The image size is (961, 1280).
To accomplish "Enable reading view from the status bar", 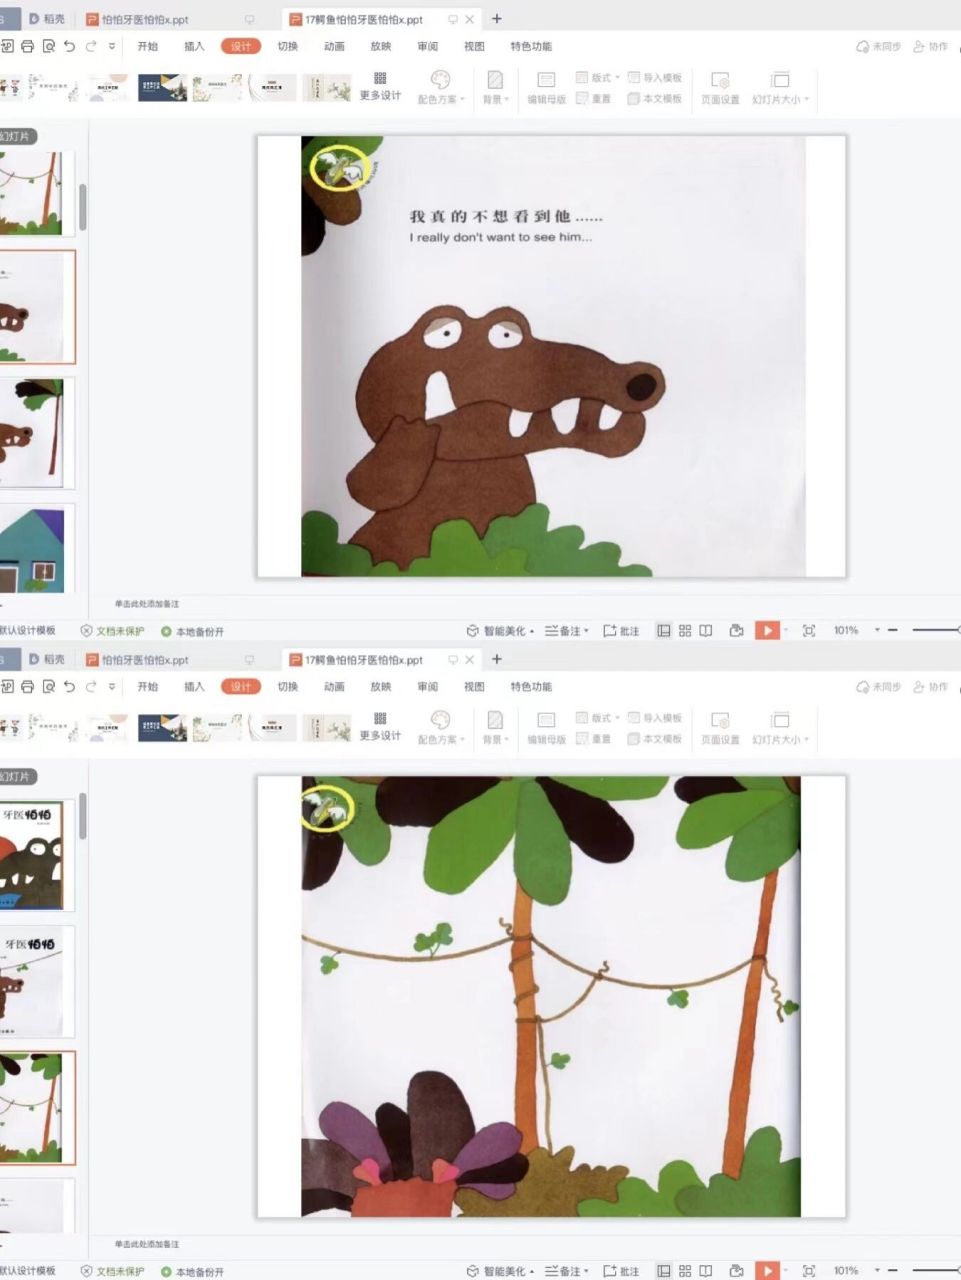I will coord(707,630).
